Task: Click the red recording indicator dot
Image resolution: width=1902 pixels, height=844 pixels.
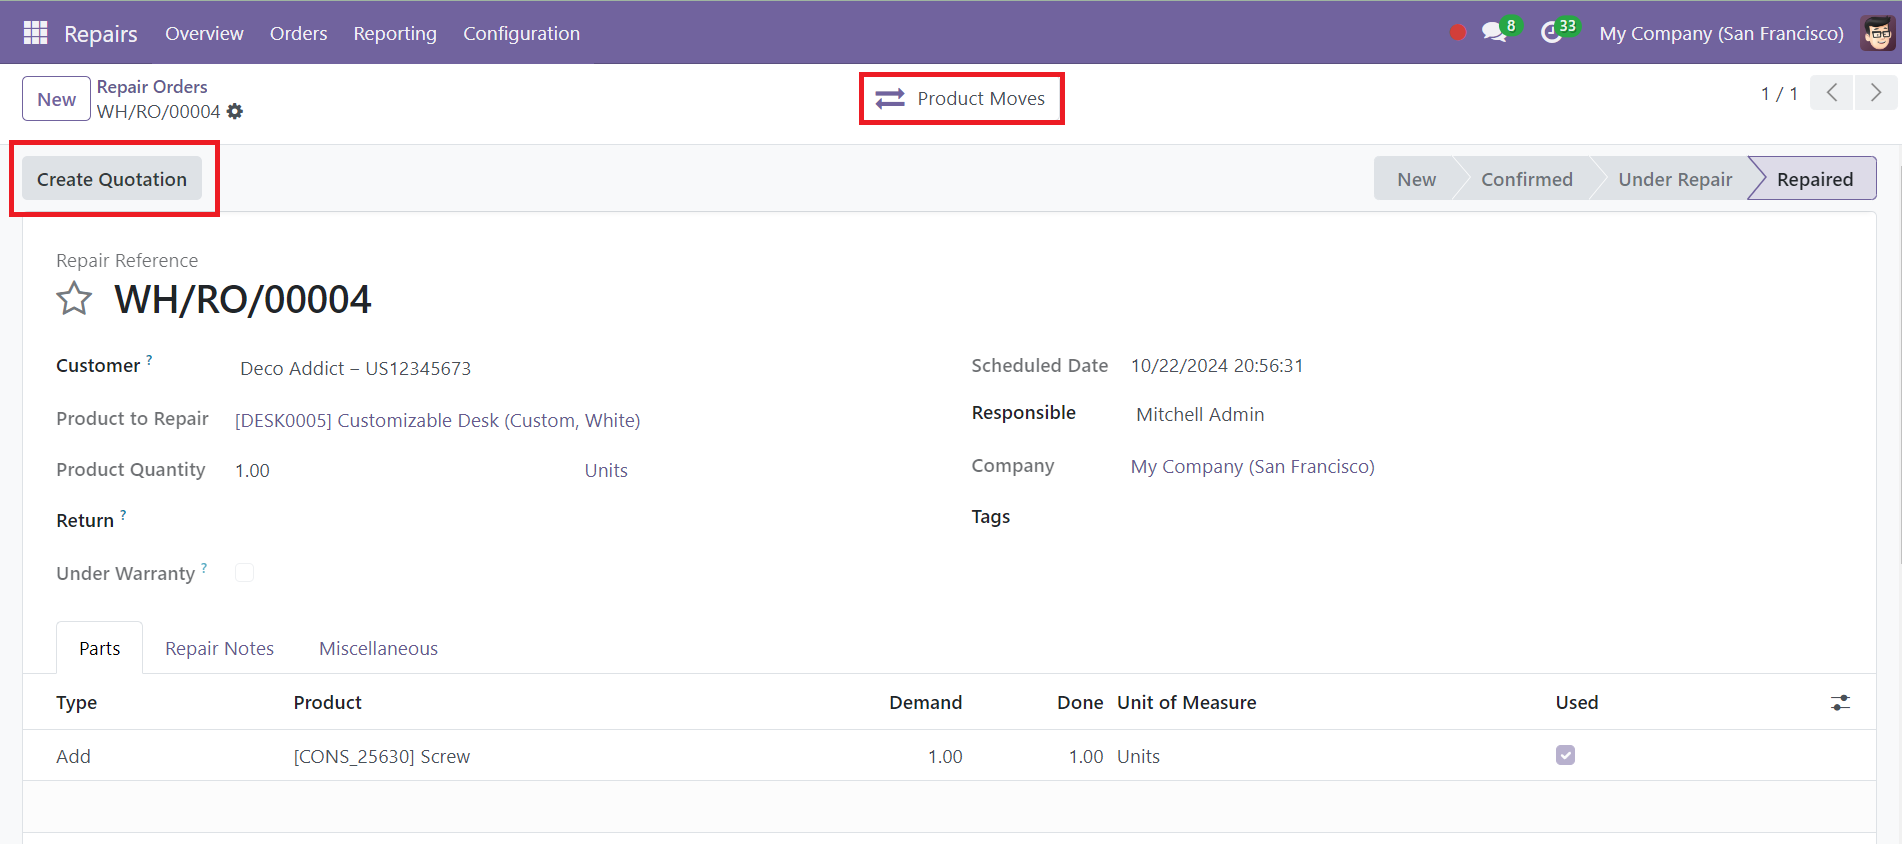Action: coord(1458,33)
